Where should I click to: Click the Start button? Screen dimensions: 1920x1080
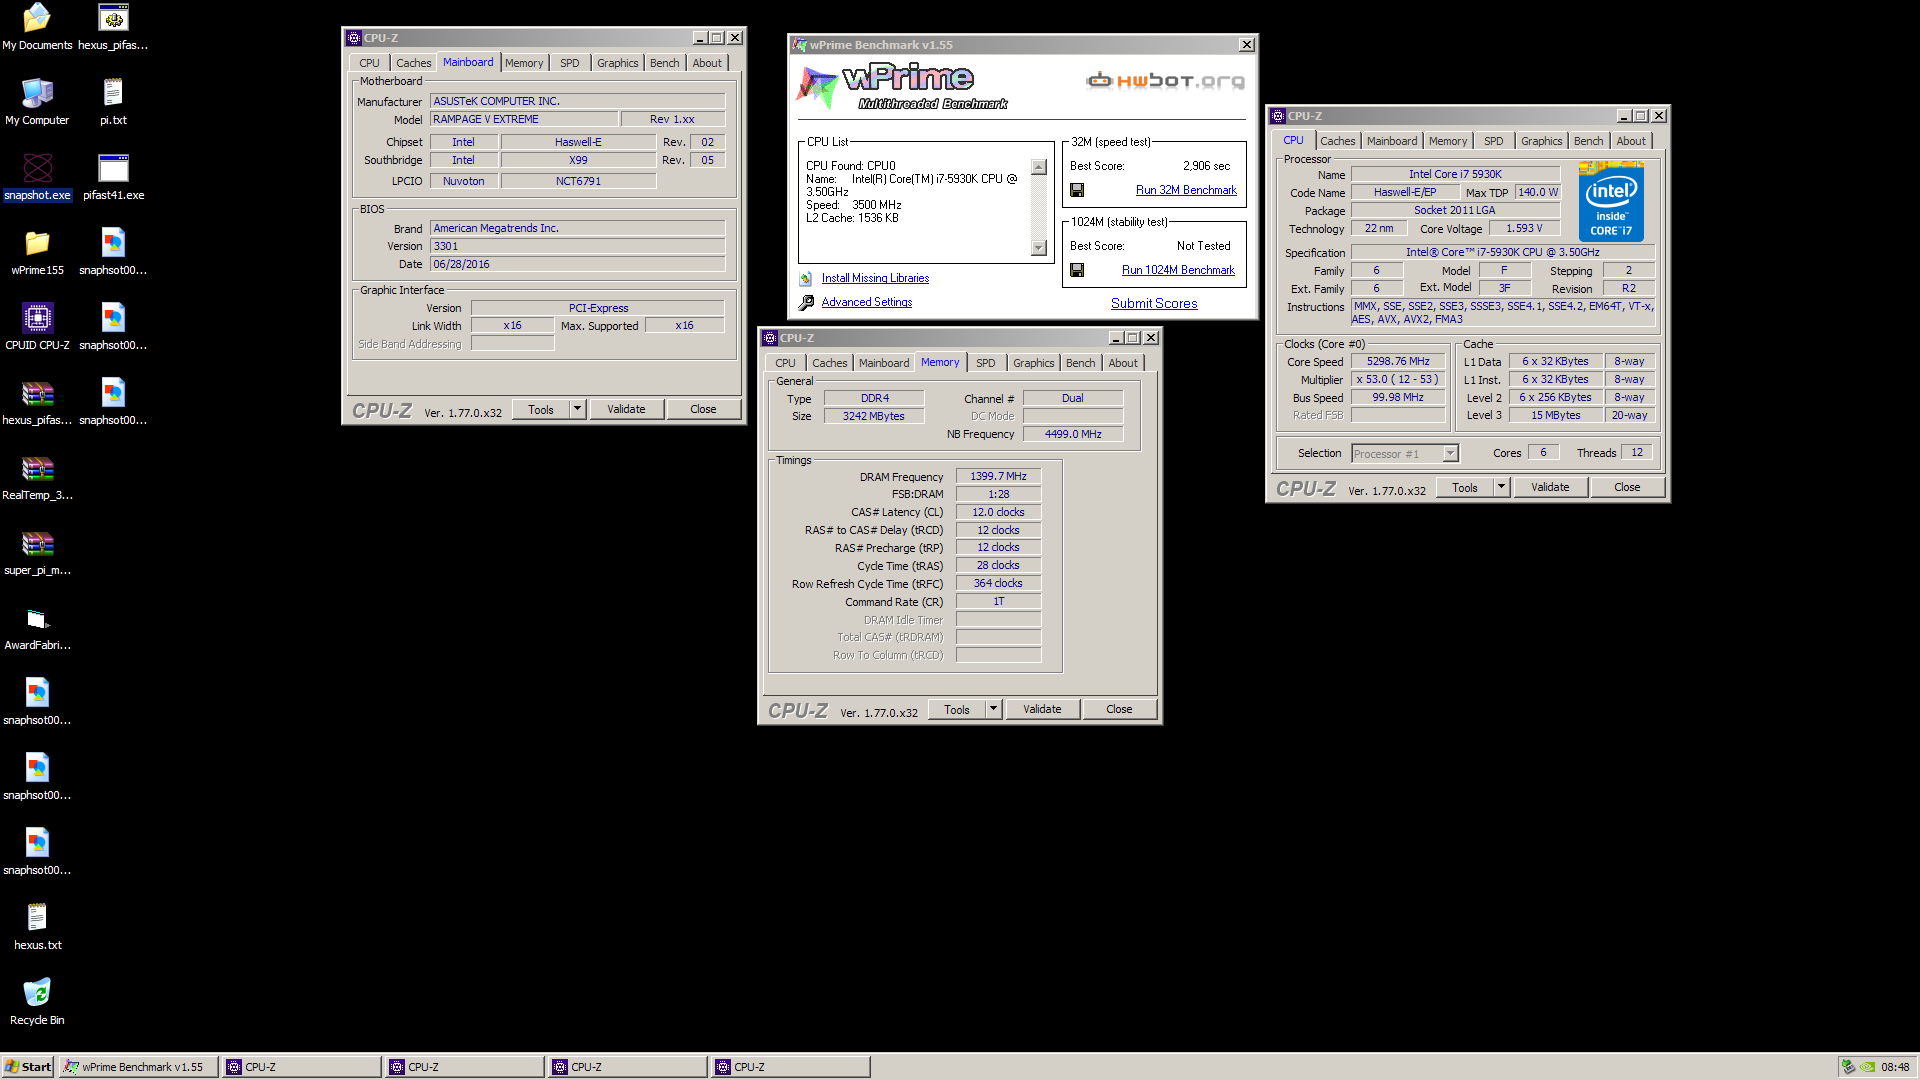click(x=28, y=1067)
